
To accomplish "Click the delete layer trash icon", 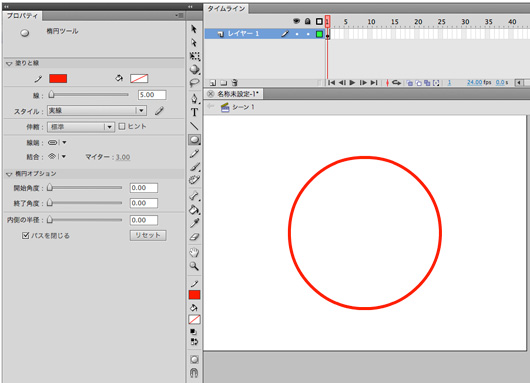I will click(x=235, y=82).
